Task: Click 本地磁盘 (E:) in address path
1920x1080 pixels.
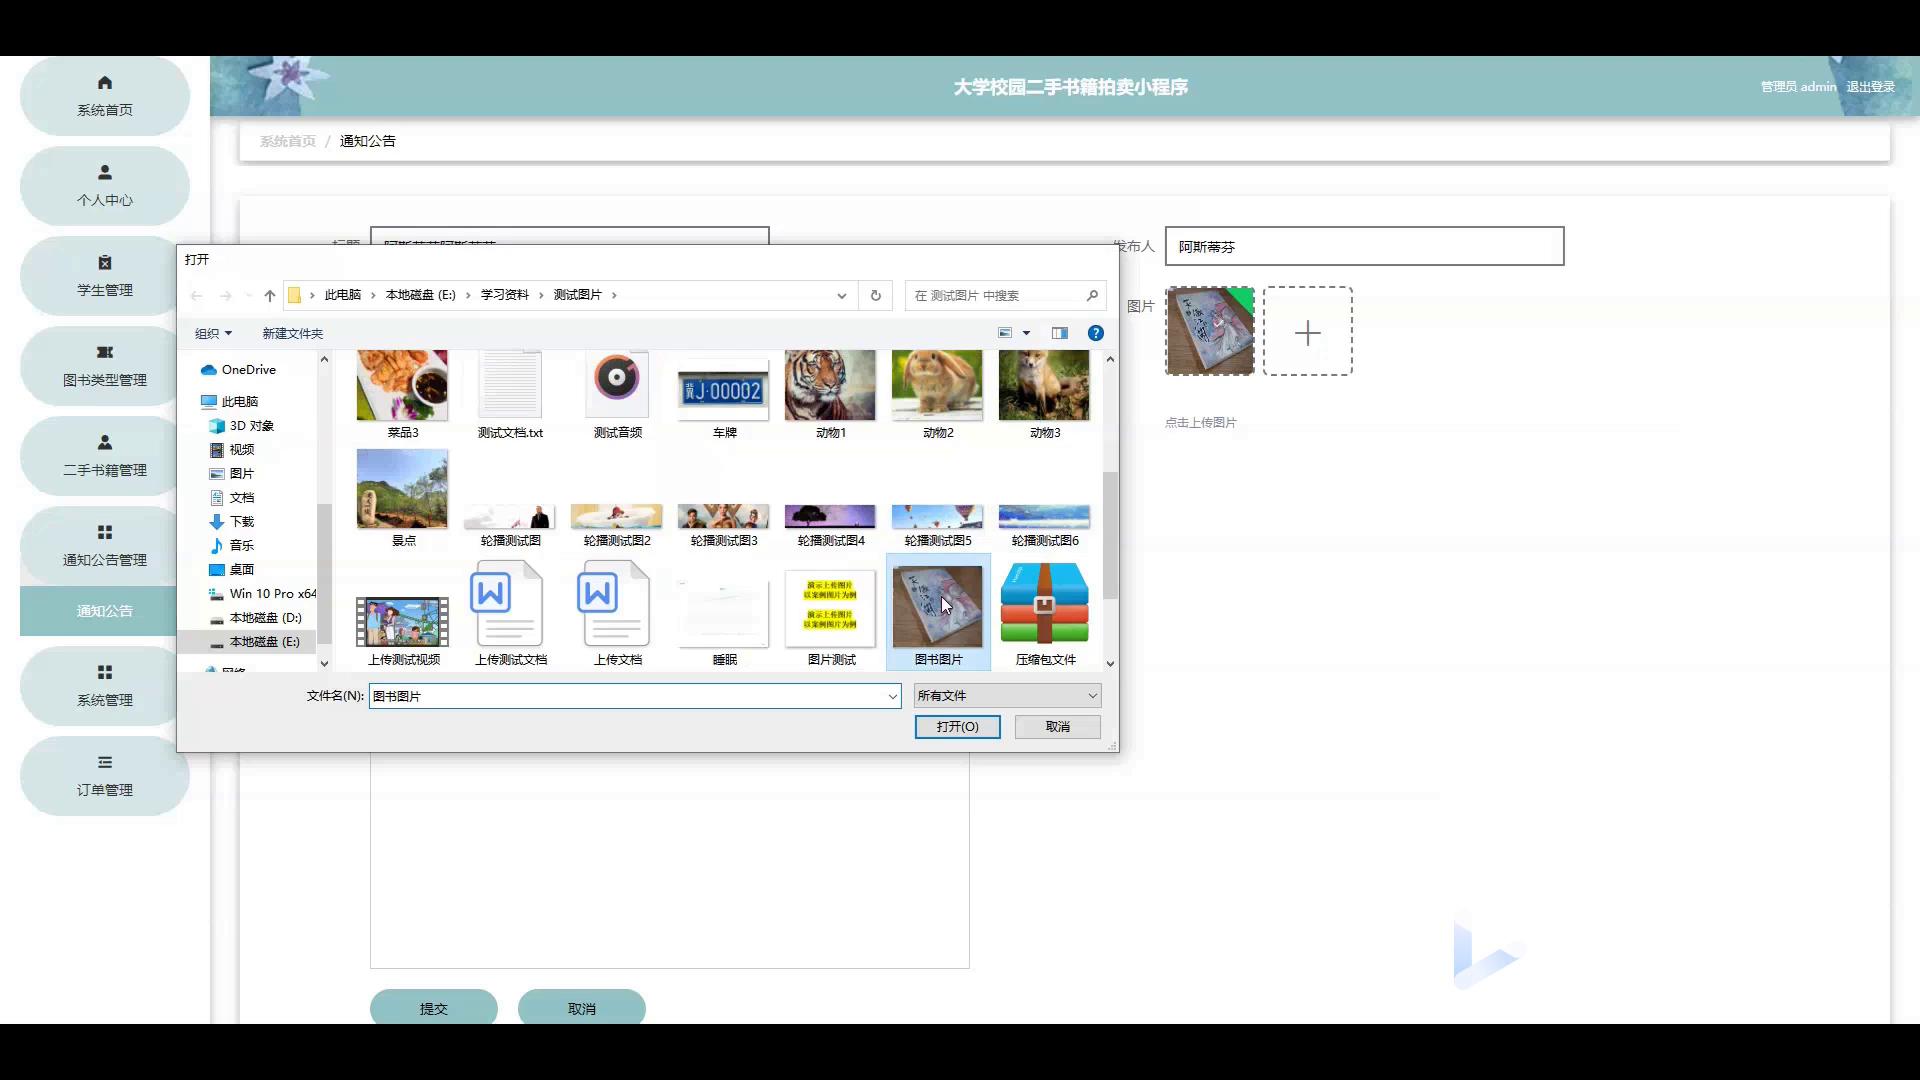Action: tap(420, 295)
